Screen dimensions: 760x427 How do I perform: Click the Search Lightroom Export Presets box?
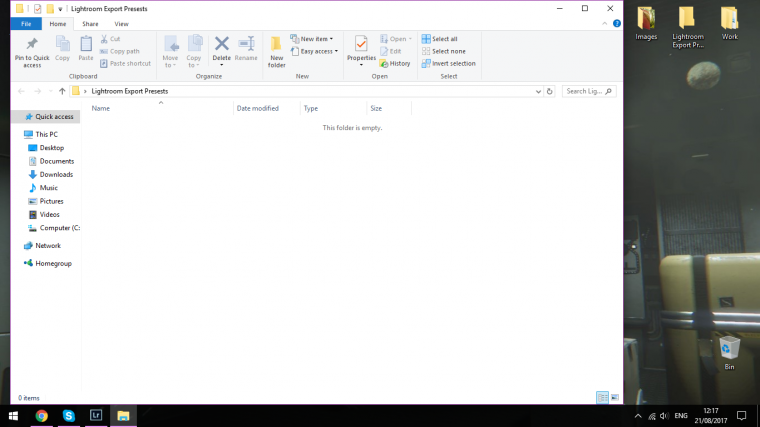[x=589, y=91]
